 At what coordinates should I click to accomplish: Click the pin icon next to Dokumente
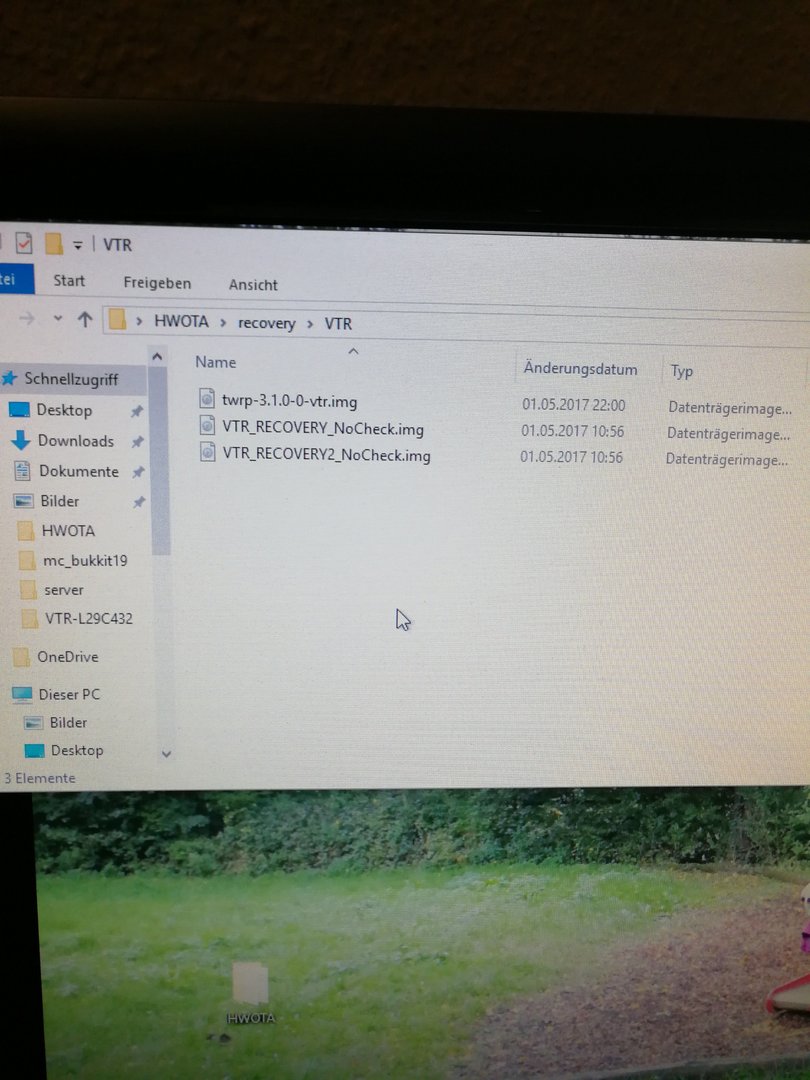(138, 472)
